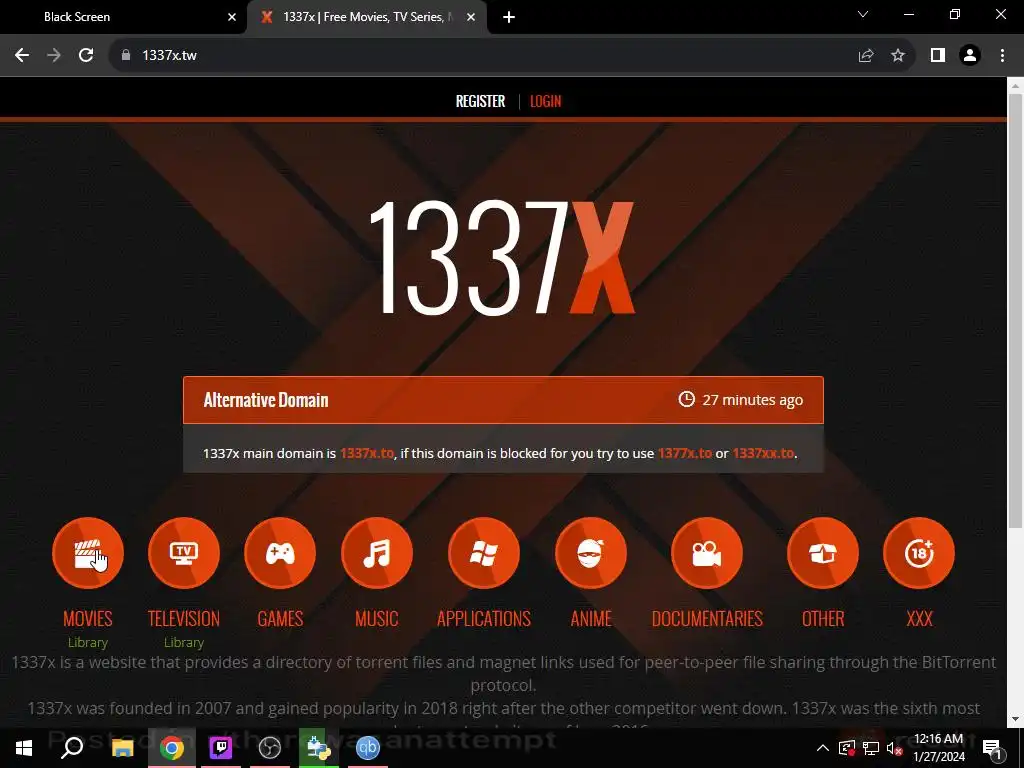
Task: Click the LOGIN link
Action: 545,101
